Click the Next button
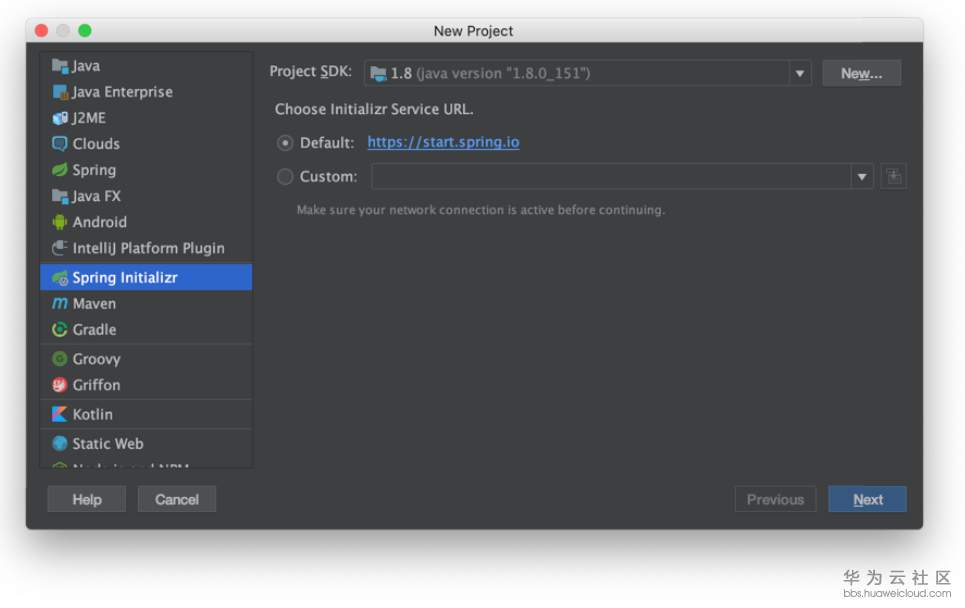Screen dimensions: 965x608 pyautogui.click(x=867, y=499)
